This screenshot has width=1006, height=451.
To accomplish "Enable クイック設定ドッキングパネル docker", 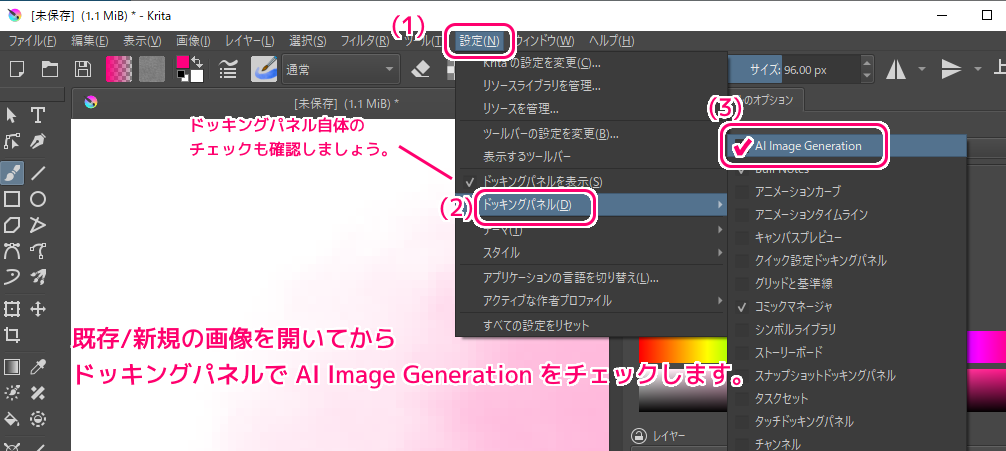I will point(847,260).
